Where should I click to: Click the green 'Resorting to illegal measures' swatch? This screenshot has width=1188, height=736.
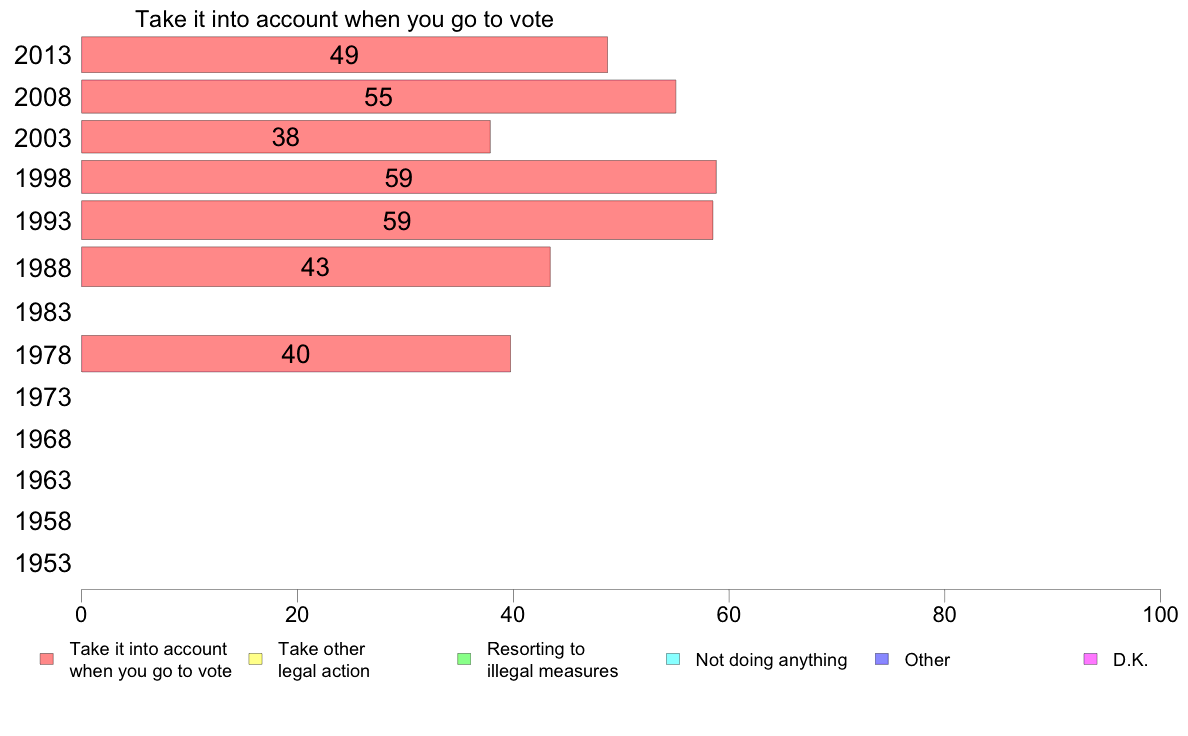tap(464, 659)
